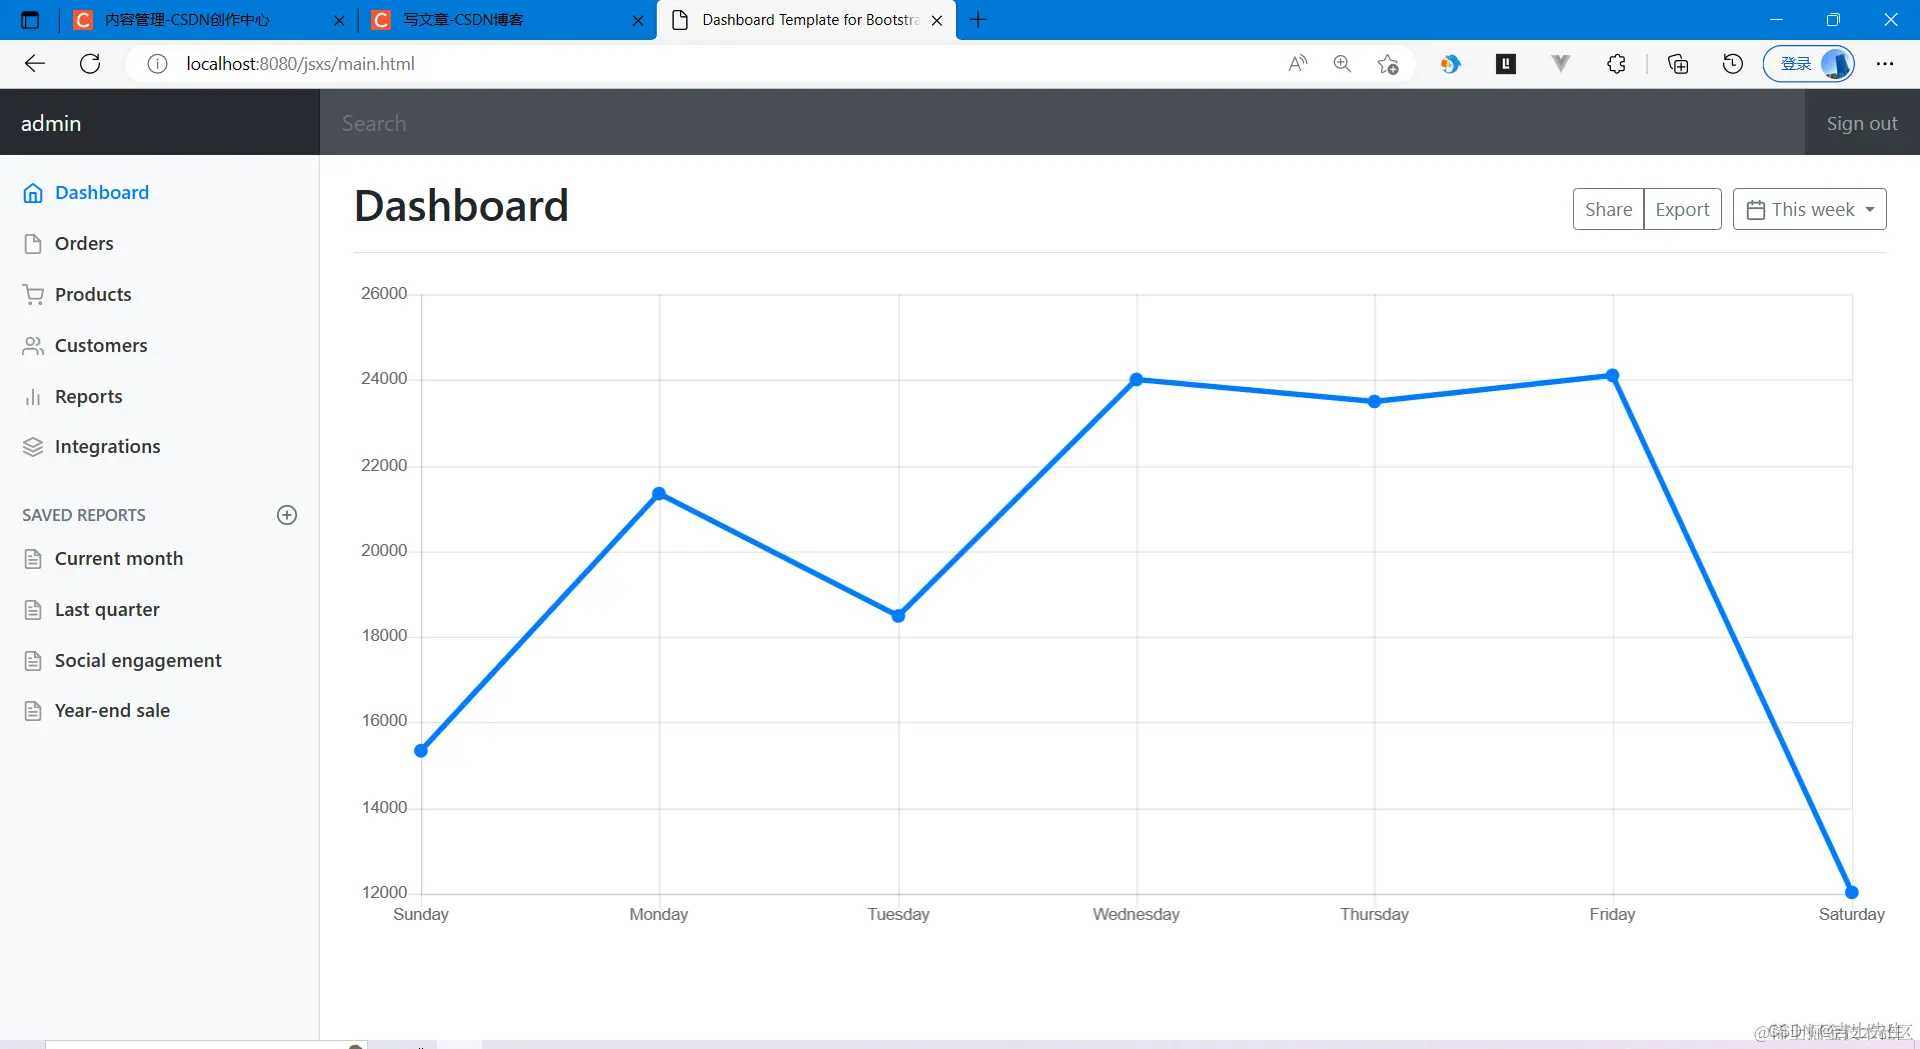
Task: Open the browser extensions puzzle icon
Action: coord(1616,64)
